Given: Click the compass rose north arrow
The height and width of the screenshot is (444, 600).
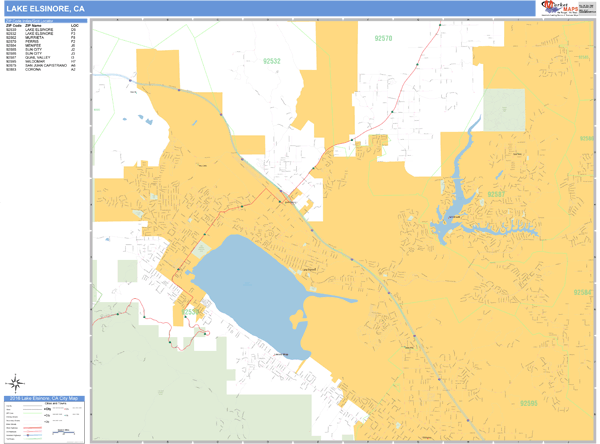Looking at the screenshot, I should 17,382.
